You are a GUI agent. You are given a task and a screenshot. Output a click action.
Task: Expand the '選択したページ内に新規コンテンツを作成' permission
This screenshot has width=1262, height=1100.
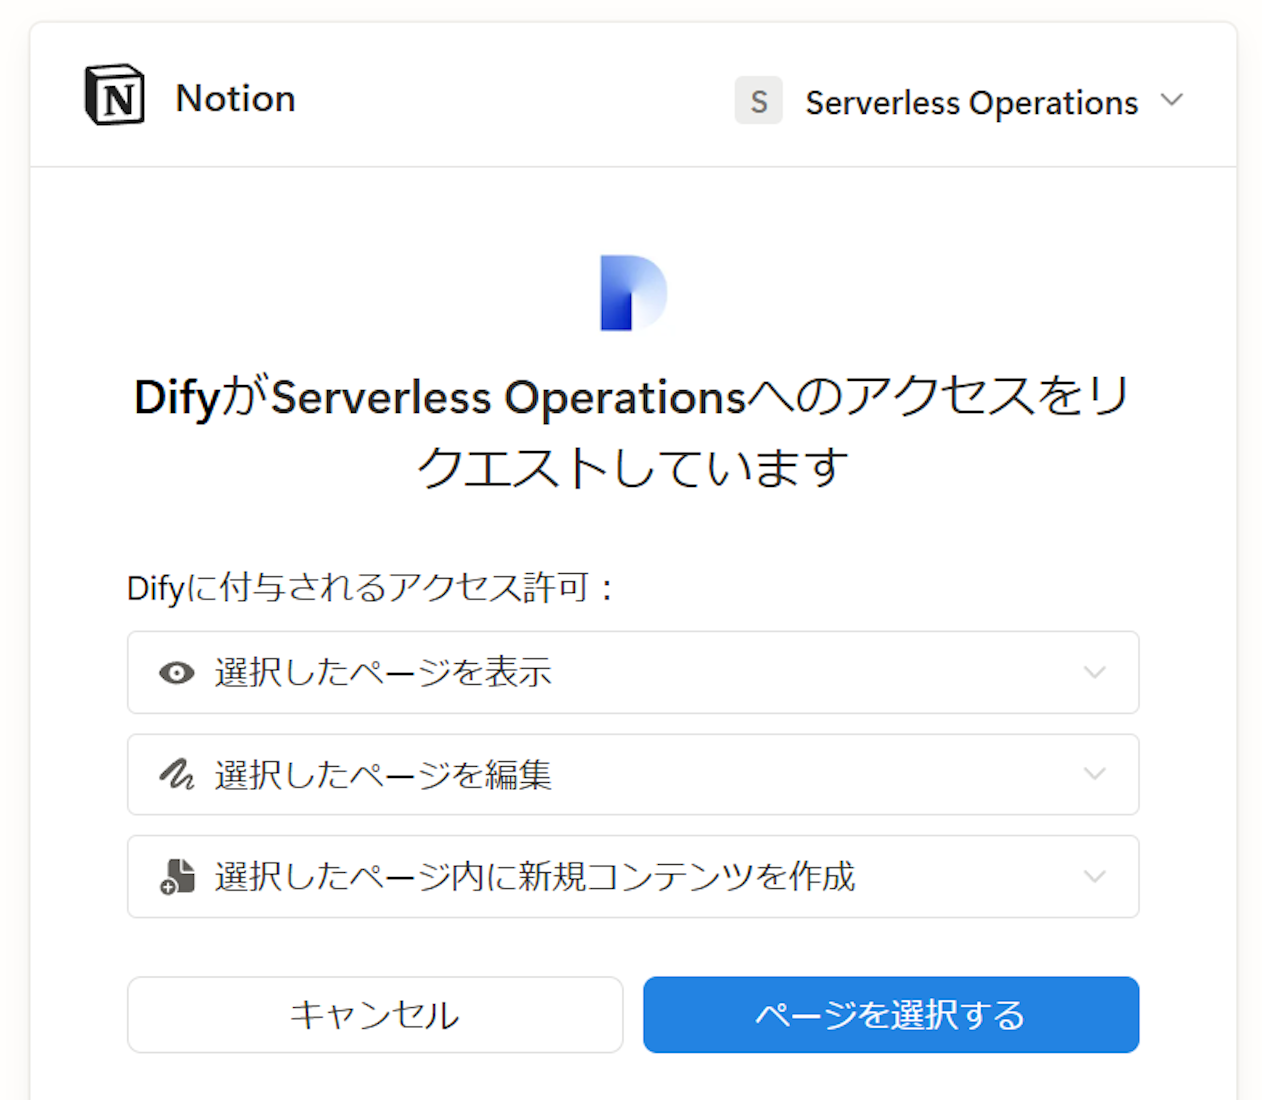(1094, 877)
